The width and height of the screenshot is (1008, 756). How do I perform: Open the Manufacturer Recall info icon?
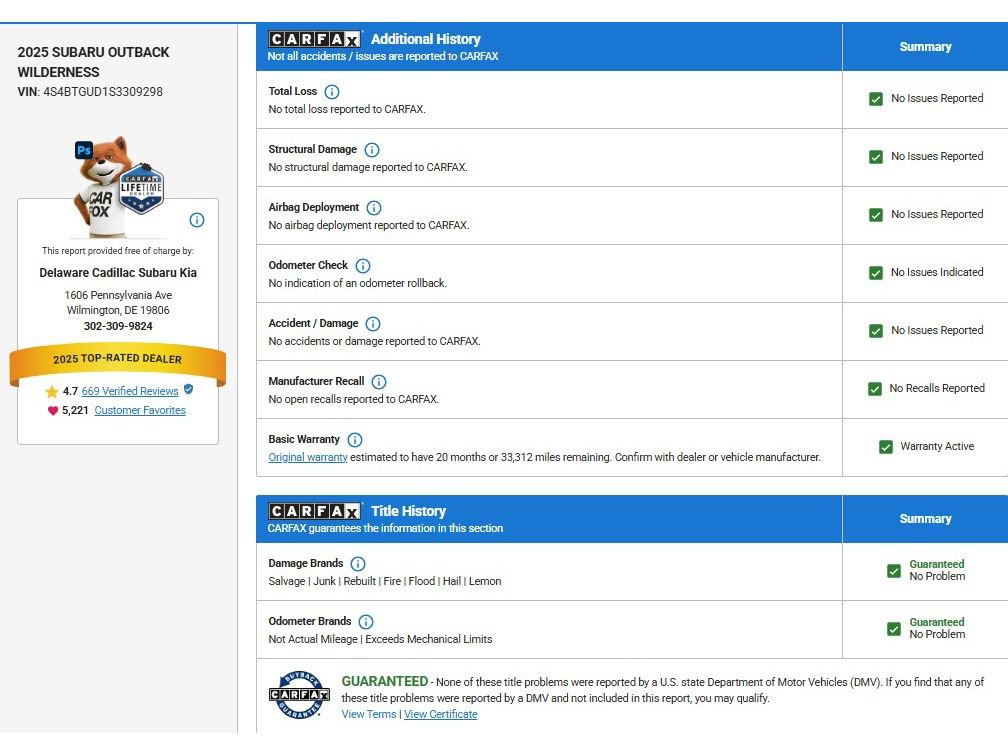coord(379,382)
